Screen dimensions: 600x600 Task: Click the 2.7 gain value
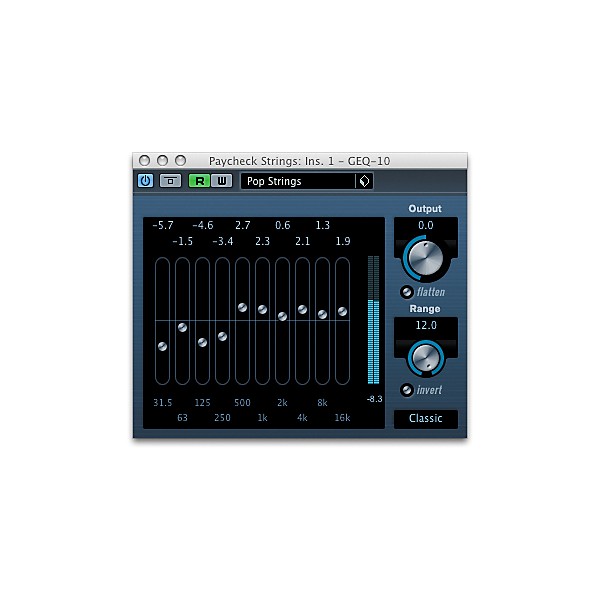tap(243, 225)
